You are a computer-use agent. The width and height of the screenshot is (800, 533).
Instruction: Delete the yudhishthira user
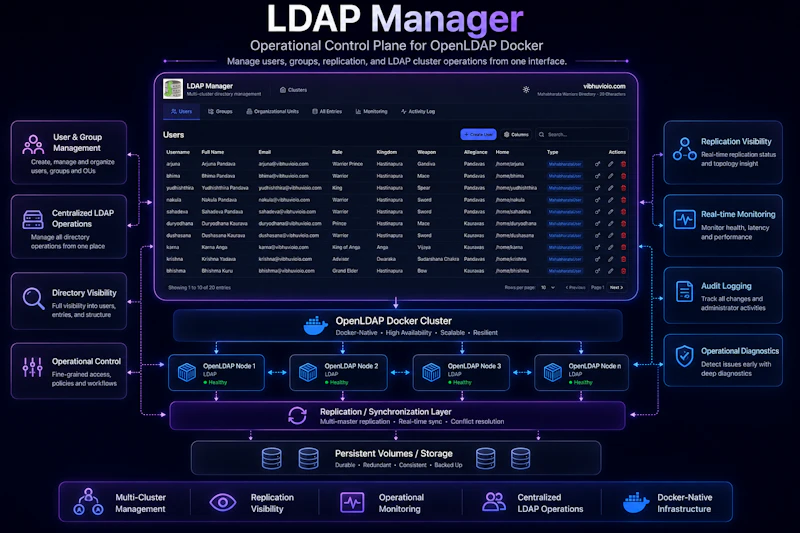point(623,188)
